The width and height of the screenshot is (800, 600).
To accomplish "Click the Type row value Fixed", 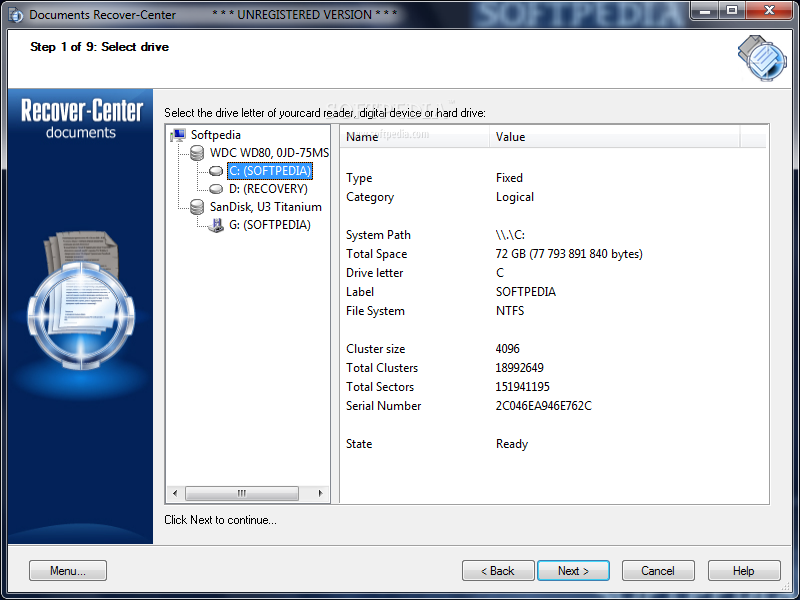I will coord(509,178).
